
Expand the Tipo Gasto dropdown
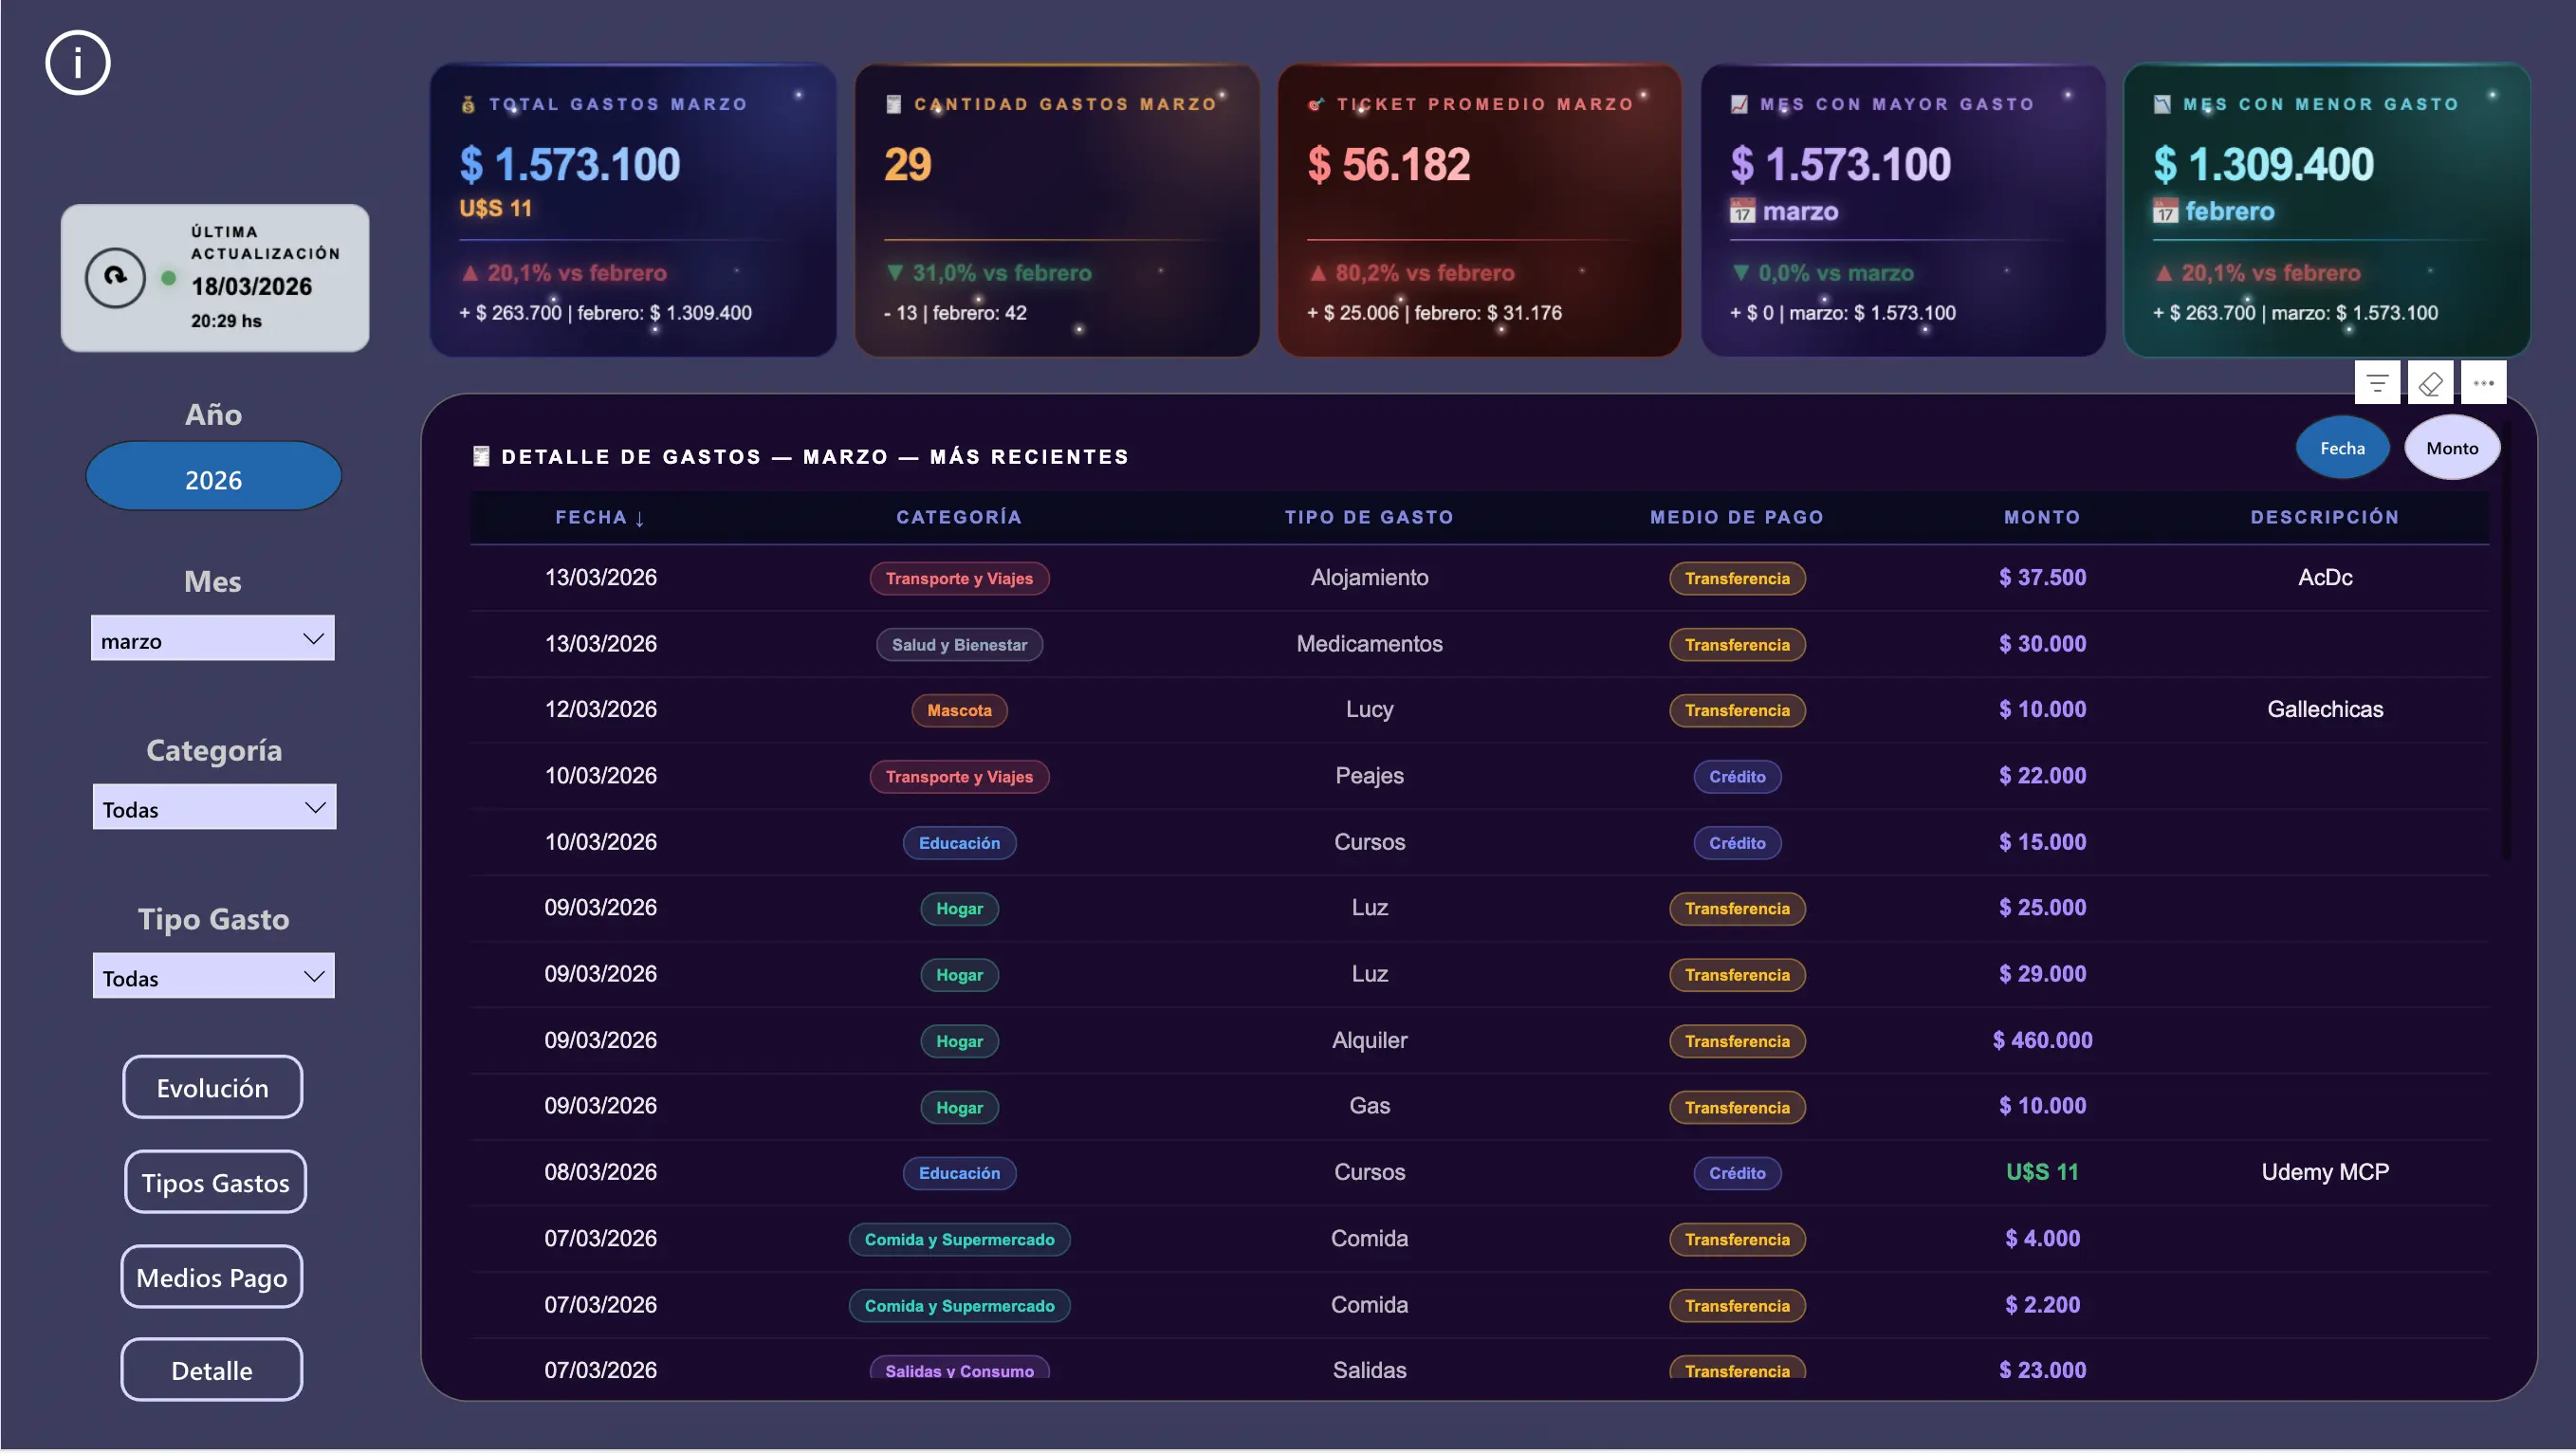point(213,977)
